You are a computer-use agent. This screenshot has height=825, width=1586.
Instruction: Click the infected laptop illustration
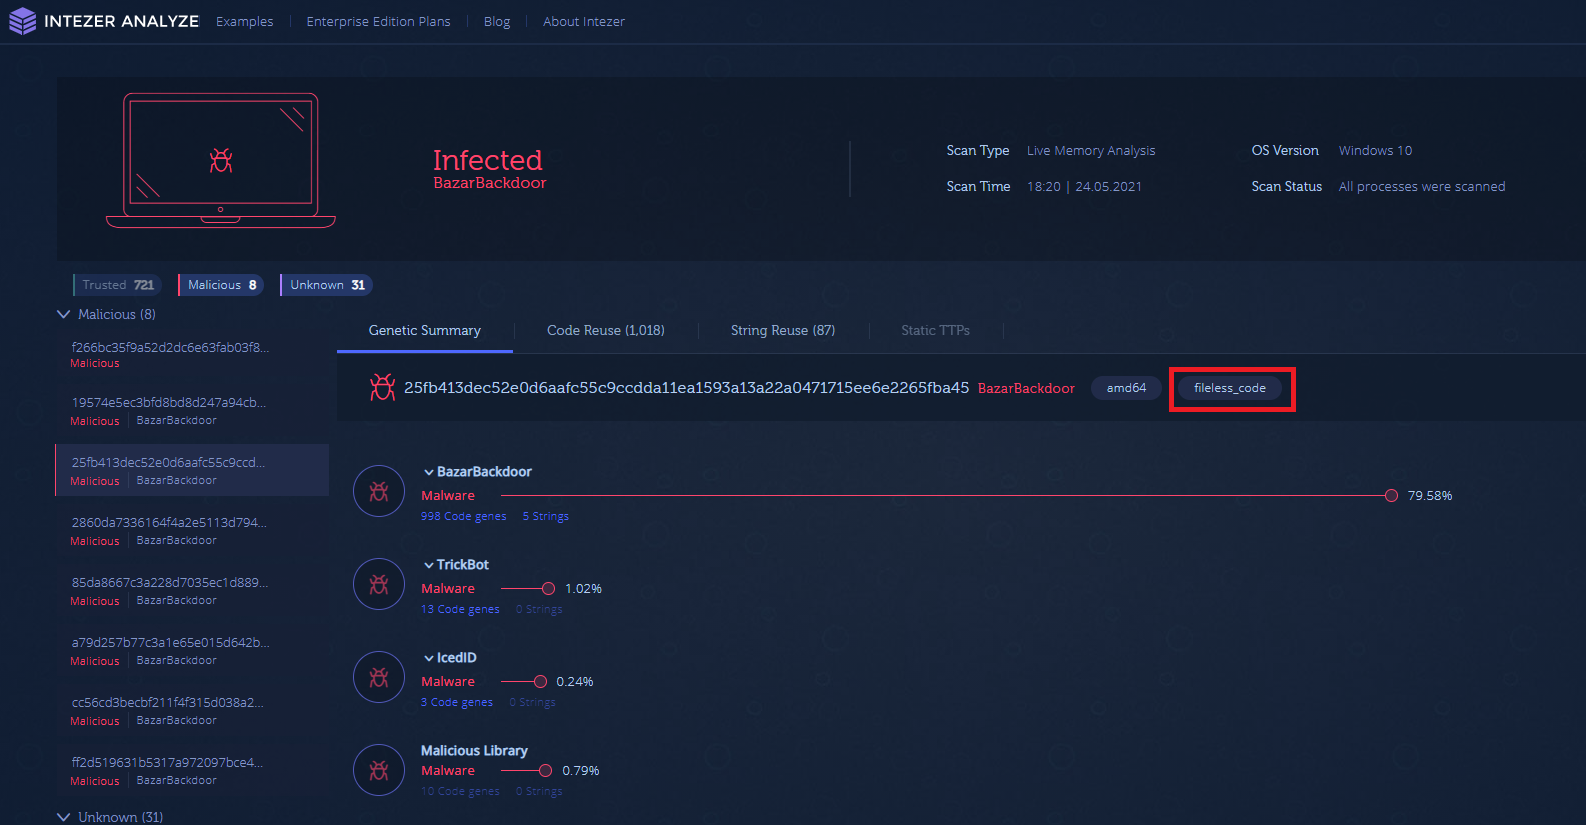click(221, 160)
